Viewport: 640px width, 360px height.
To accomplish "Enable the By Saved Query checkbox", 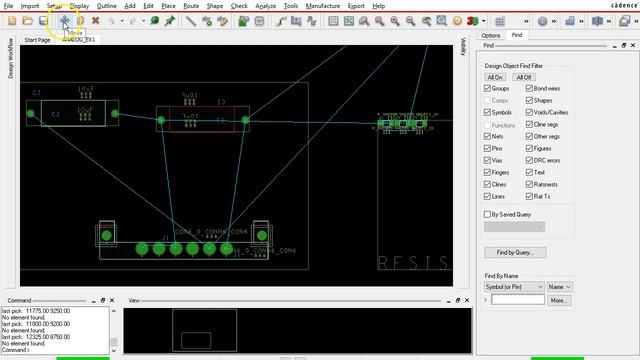I will coord(487,214).
